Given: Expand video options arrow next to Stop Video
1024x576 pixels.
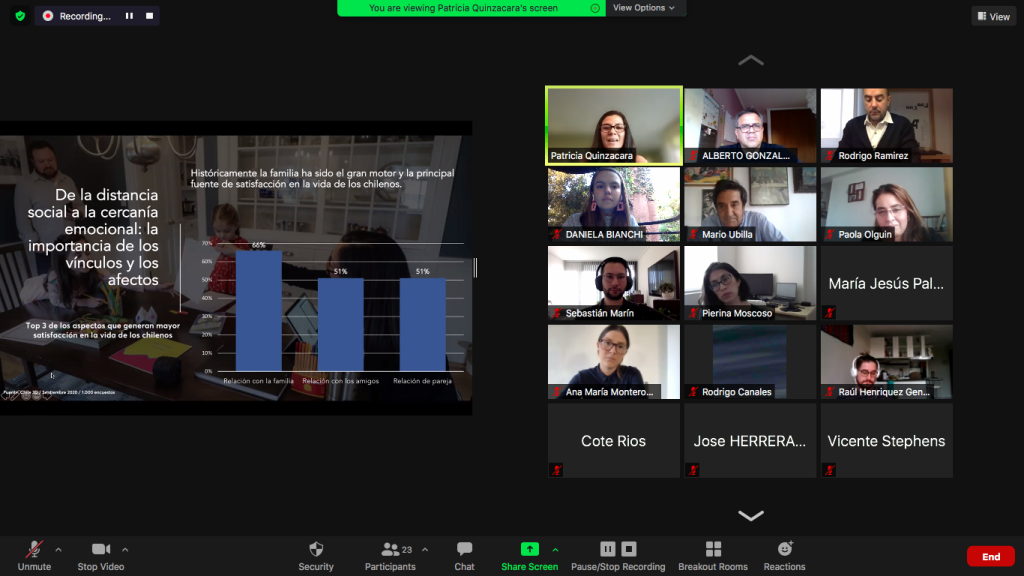Looking at the screenshot, I should pos(125,549).
